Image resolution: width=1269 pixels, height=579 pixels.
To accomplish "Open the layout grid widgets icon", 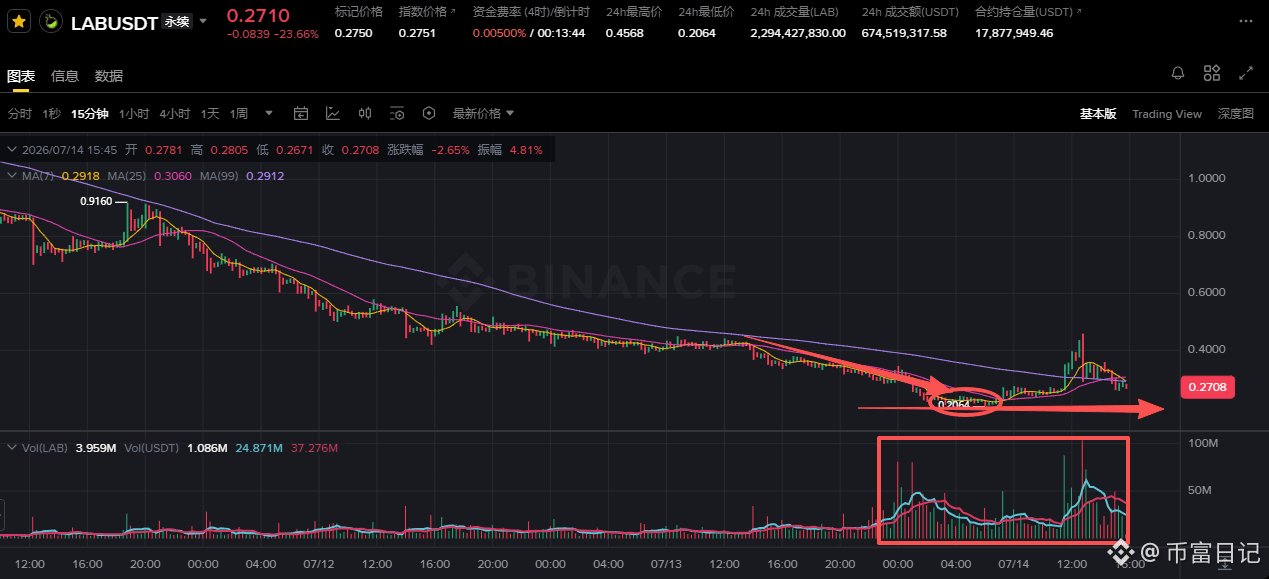I will pos(1212,73).
